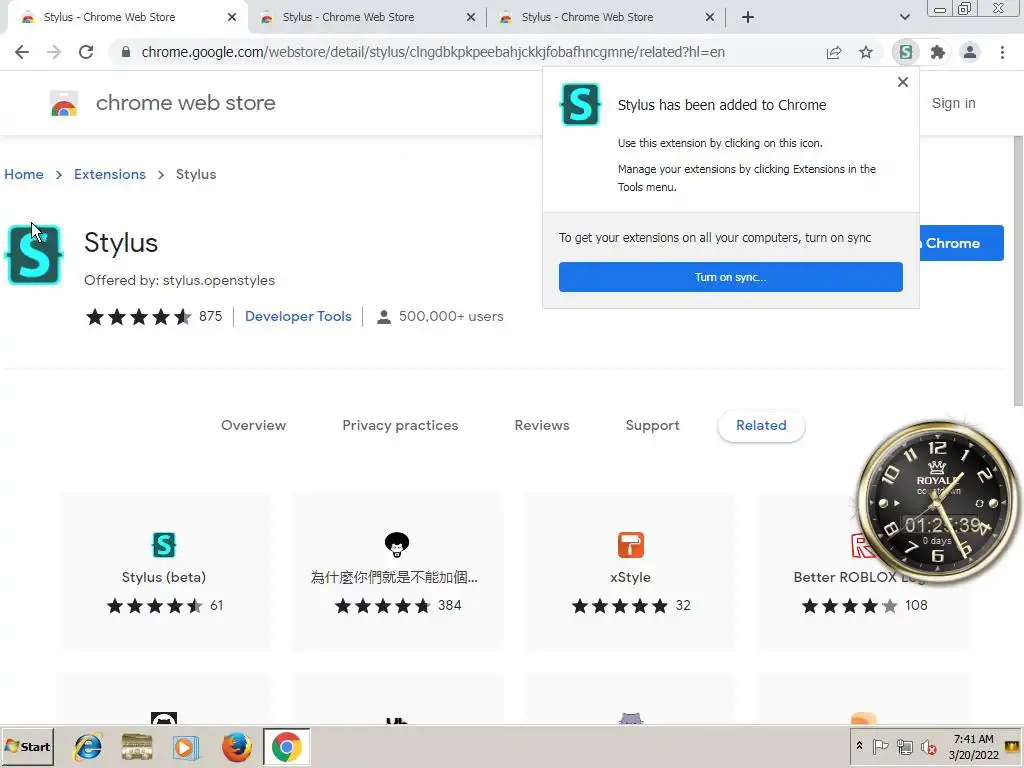
Task: Share this page using the share icon
Action: [x=834, y=52]
